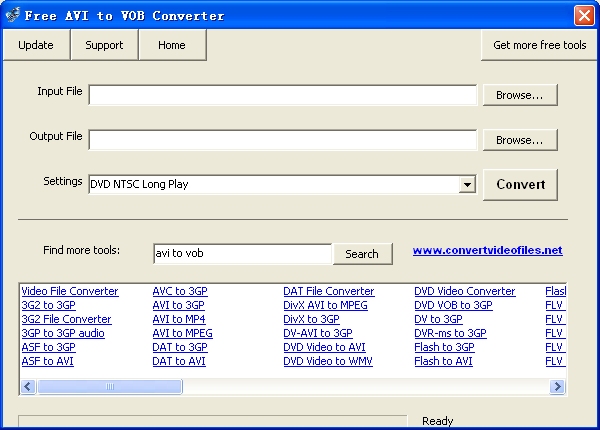Open the DVD VOB to 3GP link
The image size is (600, 430).
[x=453, y=305]
